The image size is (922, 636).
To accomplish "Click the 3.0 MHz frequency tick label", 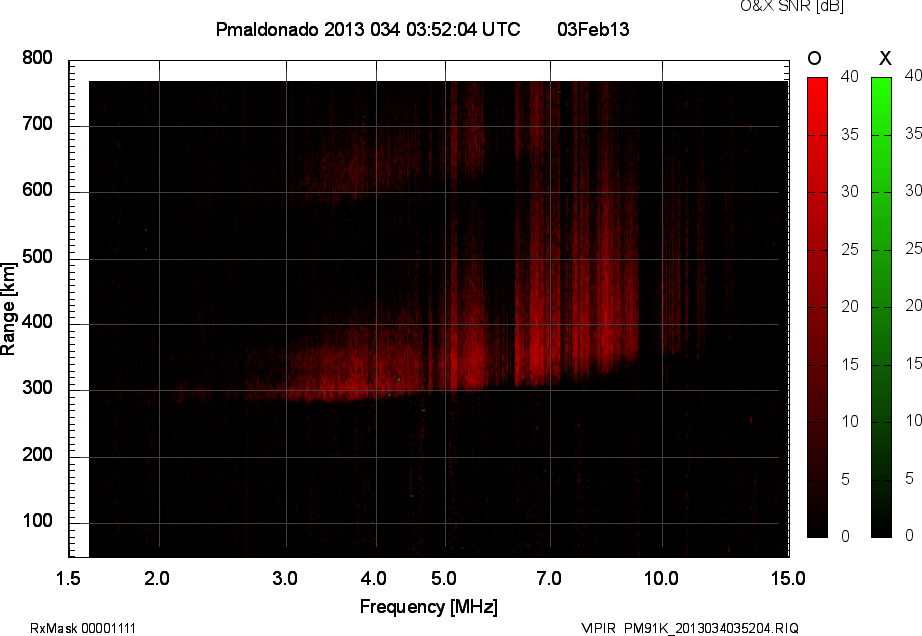I will coord(285,578).
